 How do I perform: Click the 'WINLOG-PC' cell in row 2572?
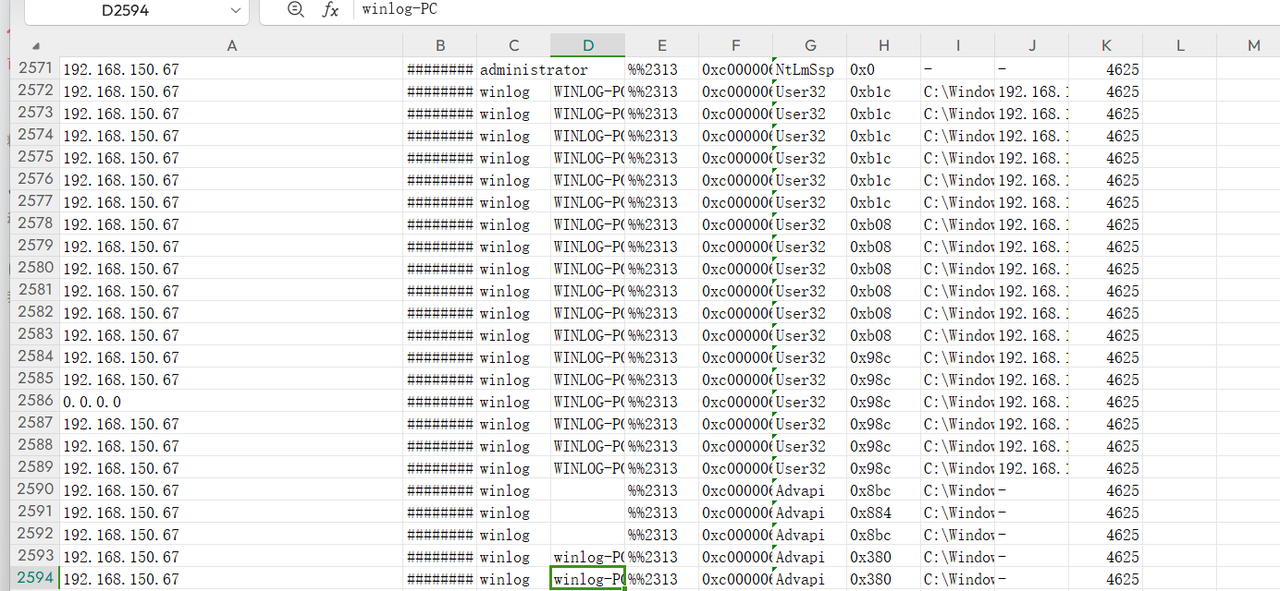(588, 92)
